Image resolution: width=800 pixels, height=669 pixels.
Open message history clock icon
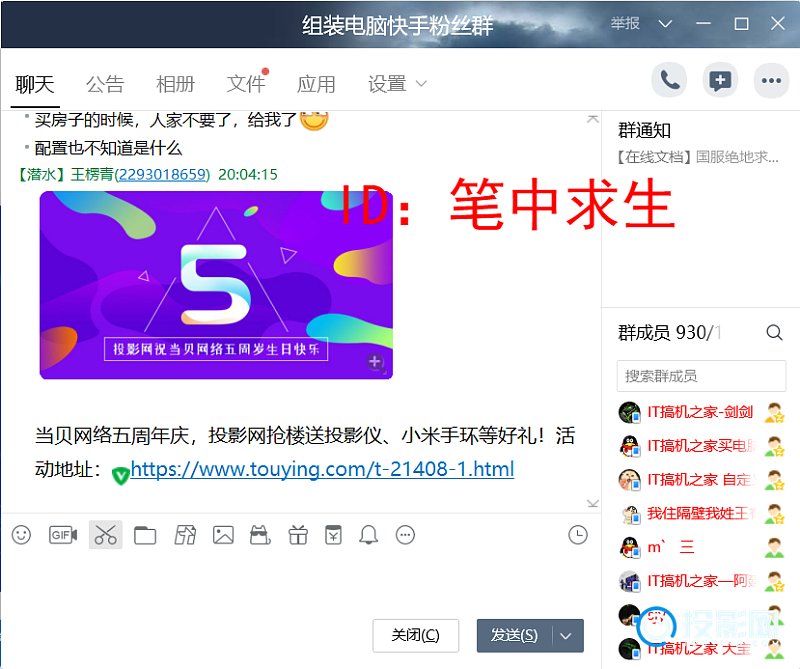point(578,535)
